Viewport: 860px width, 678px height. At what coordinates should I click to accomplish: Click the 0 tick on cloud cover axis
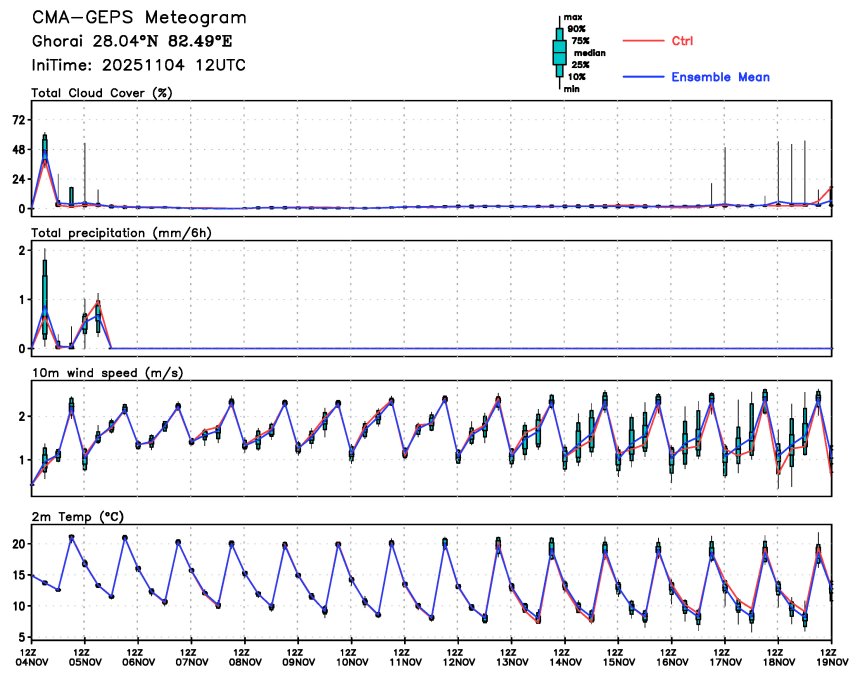pos(22,209)
